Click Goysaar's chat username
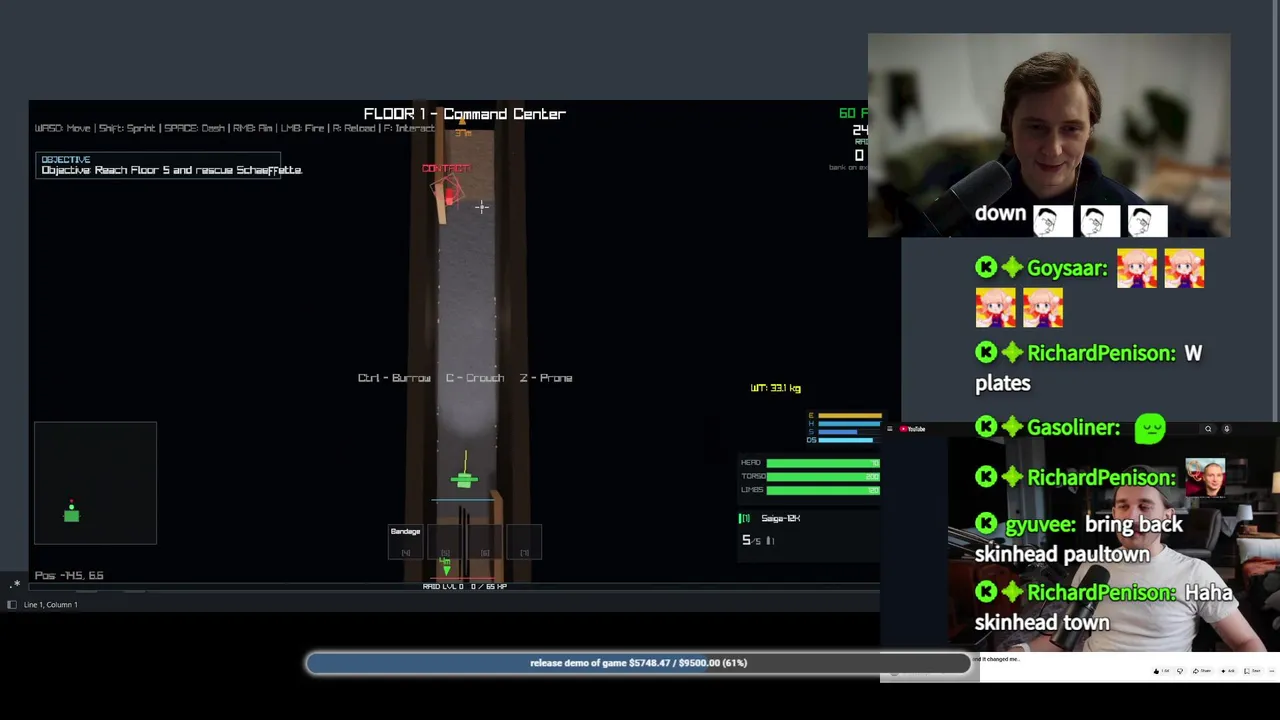The image size is (1280, 720). (x=1067, y=268)
